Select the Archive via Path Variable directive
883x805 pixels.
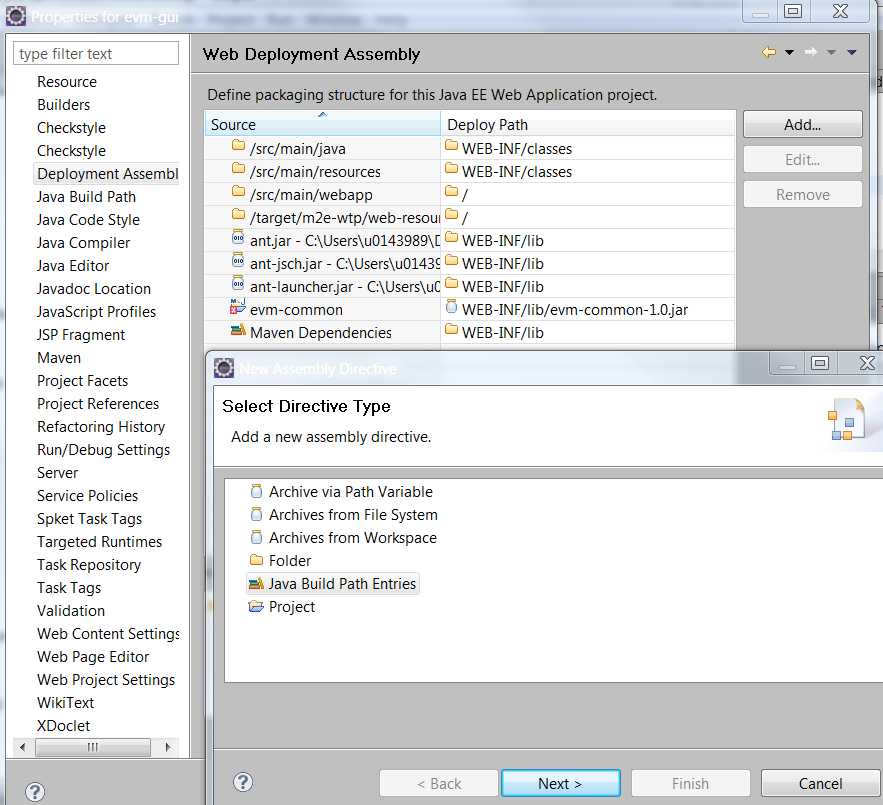pyautogui.click(x=350, y=491)
